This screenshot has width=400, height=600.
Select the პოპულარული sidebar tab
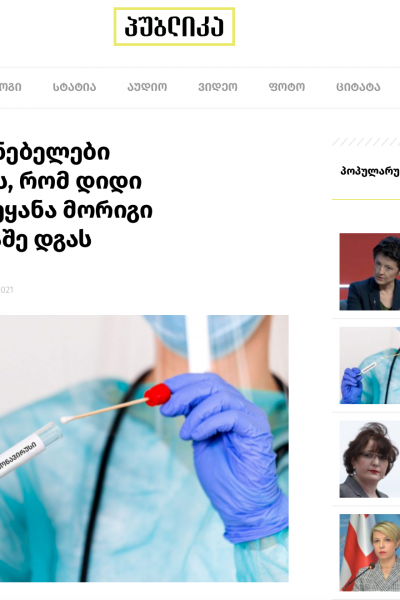pos(370,171)
